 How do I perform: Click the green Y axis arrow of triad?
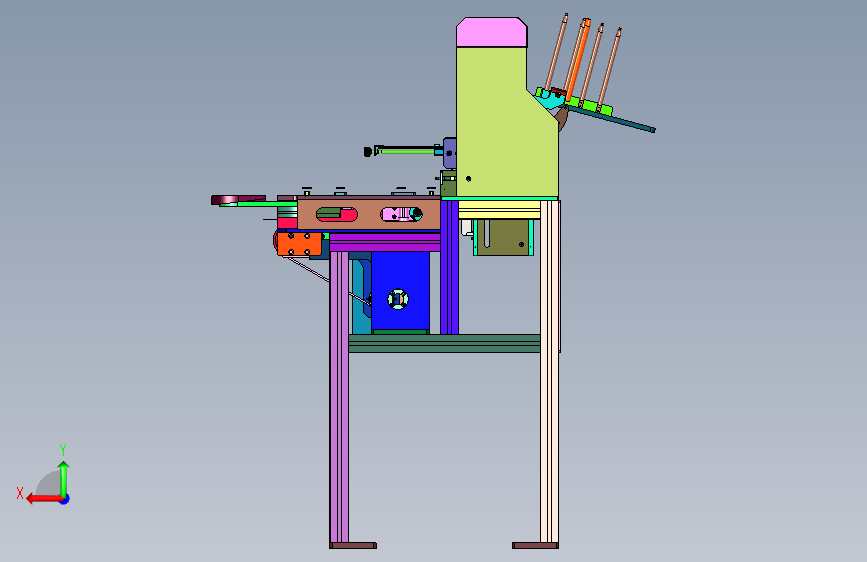click(x=64, y=479)
